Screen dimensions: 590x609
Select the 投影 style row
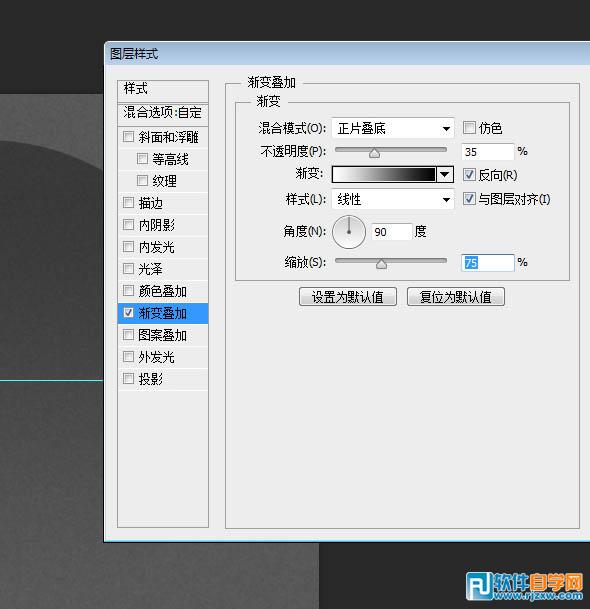click(x=163, y=379)
